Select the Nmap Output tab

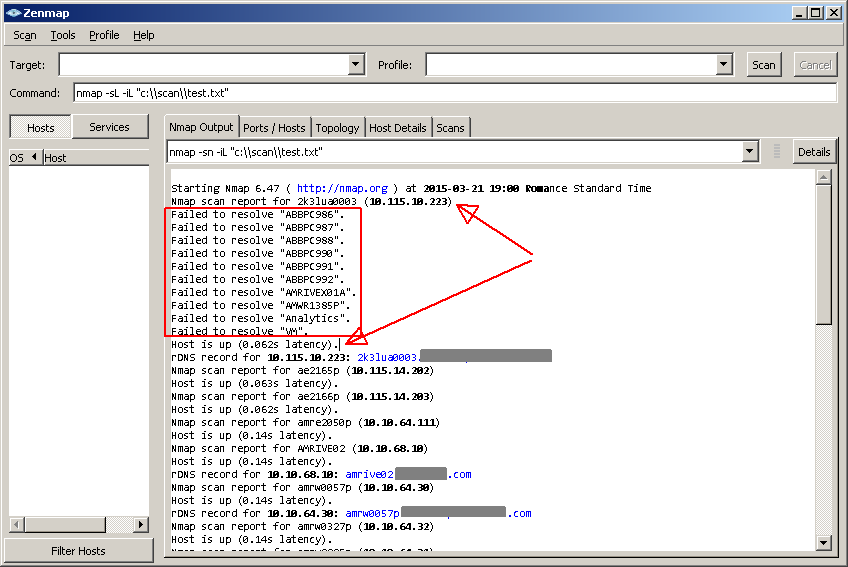point(201,127)
